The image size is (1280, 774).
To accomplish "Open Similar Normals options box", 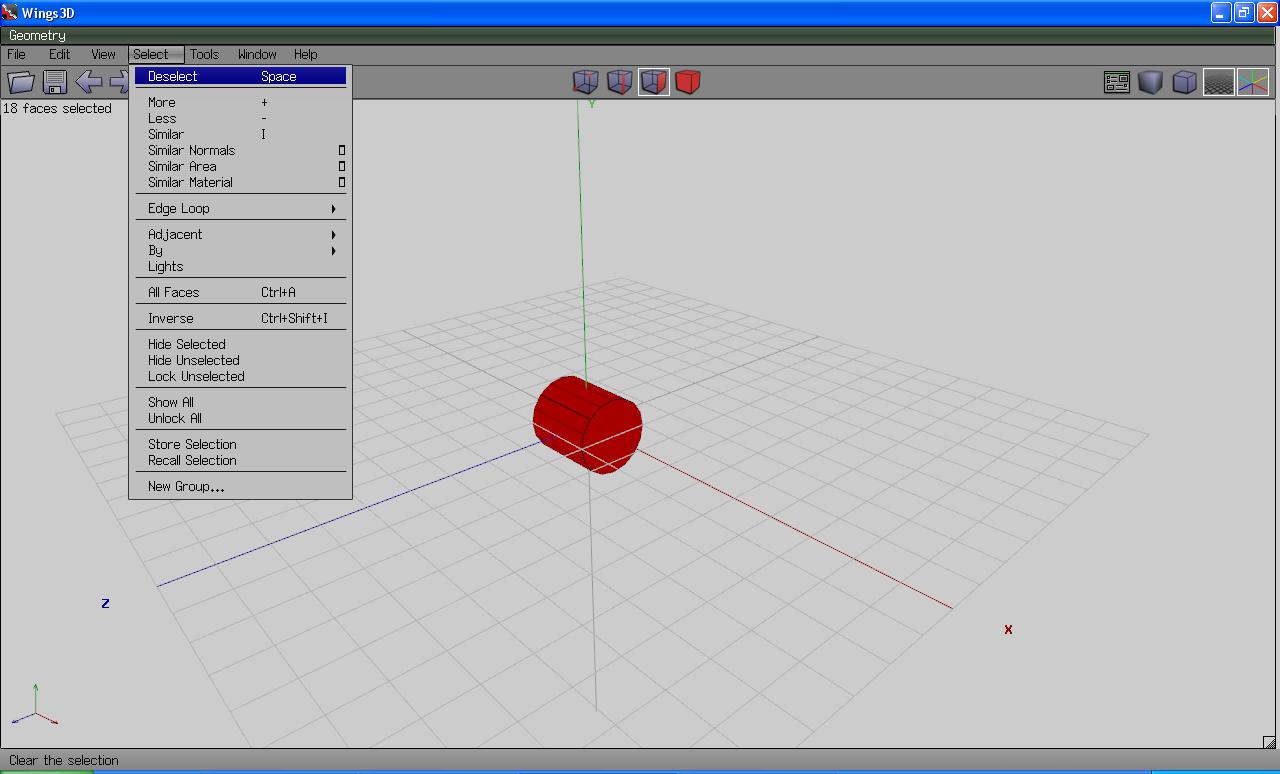I will pyautogui.click(x=341, y=151).
